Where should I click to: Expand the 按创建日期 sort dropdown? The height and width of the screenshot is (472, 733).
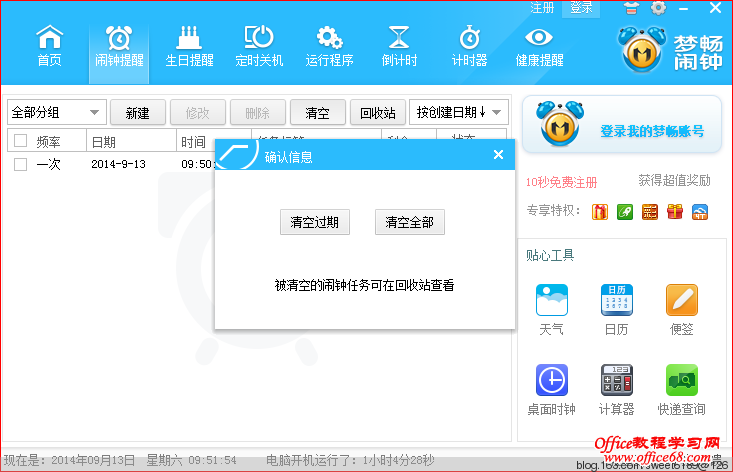[459, 112]
